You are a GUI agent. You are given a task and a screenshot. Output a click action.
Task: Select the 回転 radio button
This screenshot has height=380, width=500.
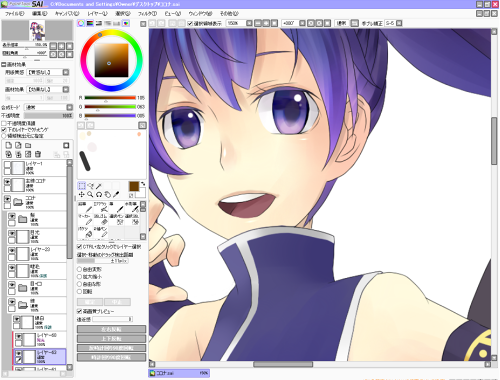pos(79,291)
